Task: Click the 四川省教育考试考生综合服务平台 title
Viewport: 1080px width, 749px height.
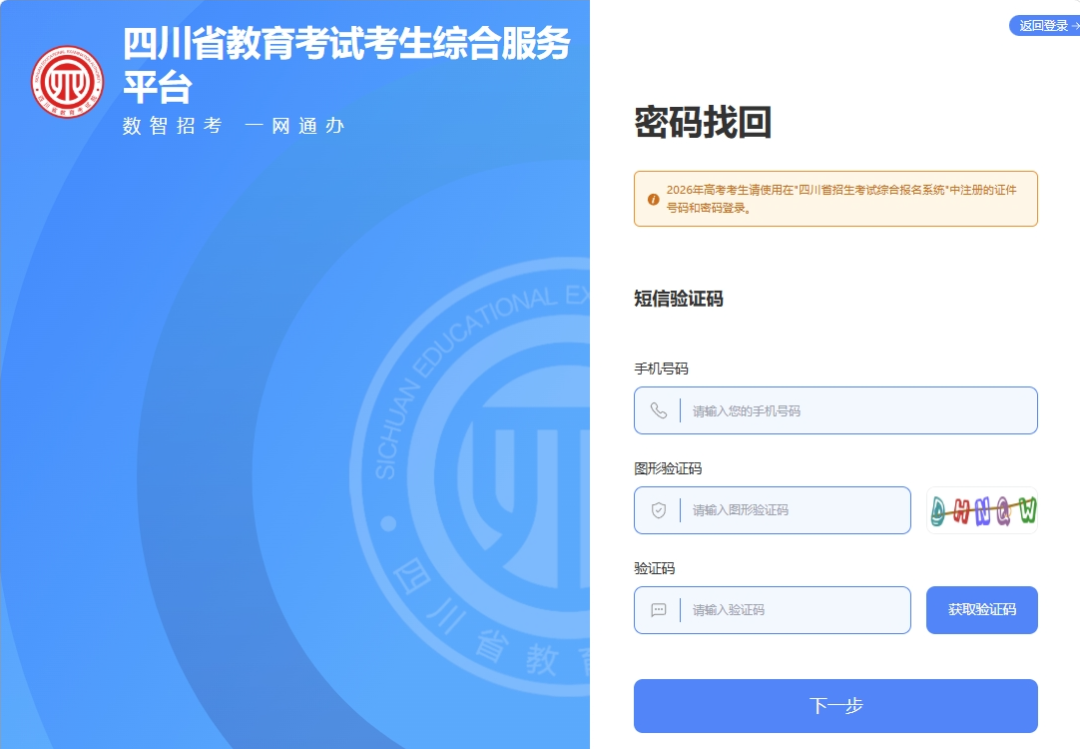Action: 346,65
